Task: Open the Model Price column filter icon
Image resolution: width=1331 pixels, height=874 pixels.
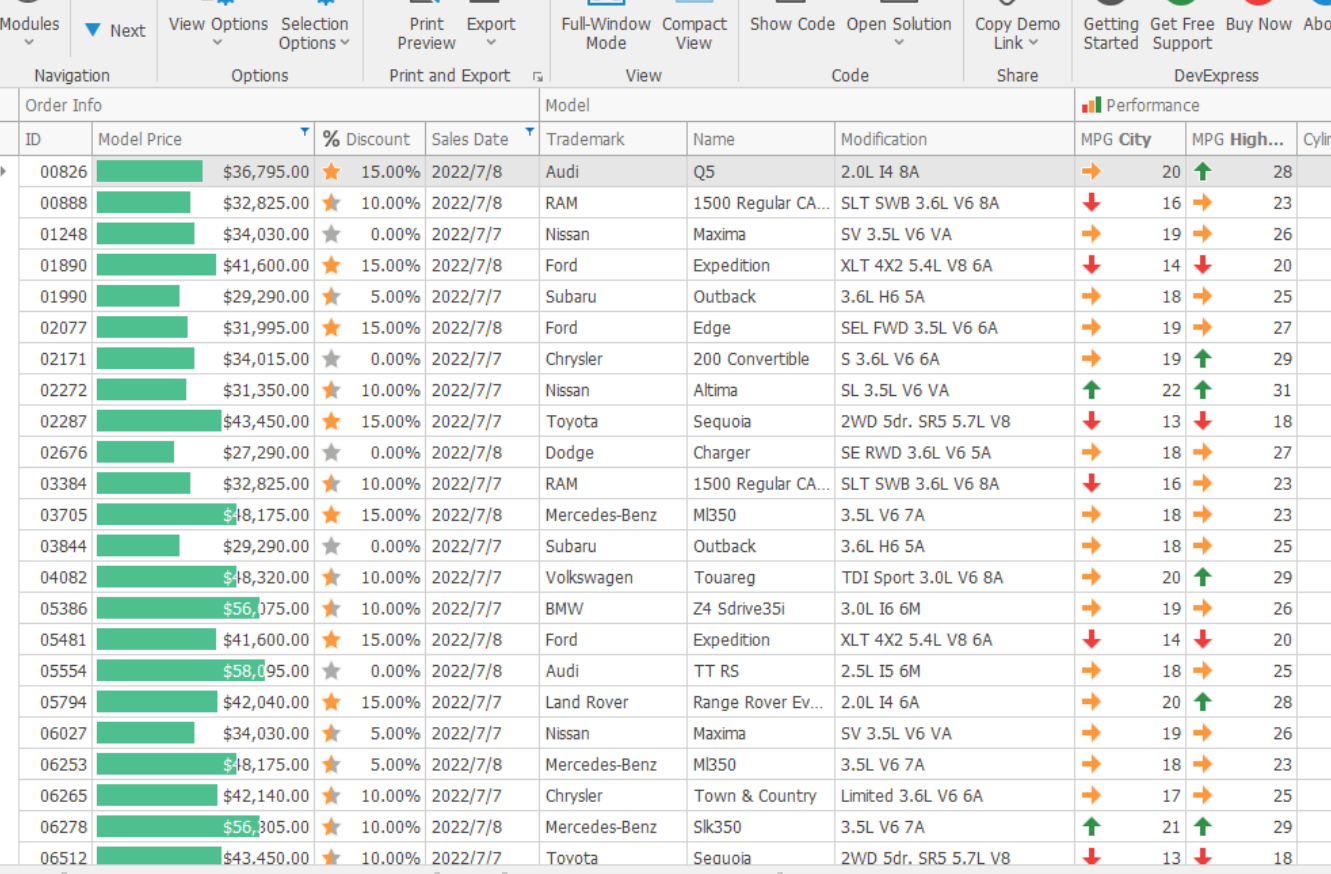Action: [x=305, y=132]
